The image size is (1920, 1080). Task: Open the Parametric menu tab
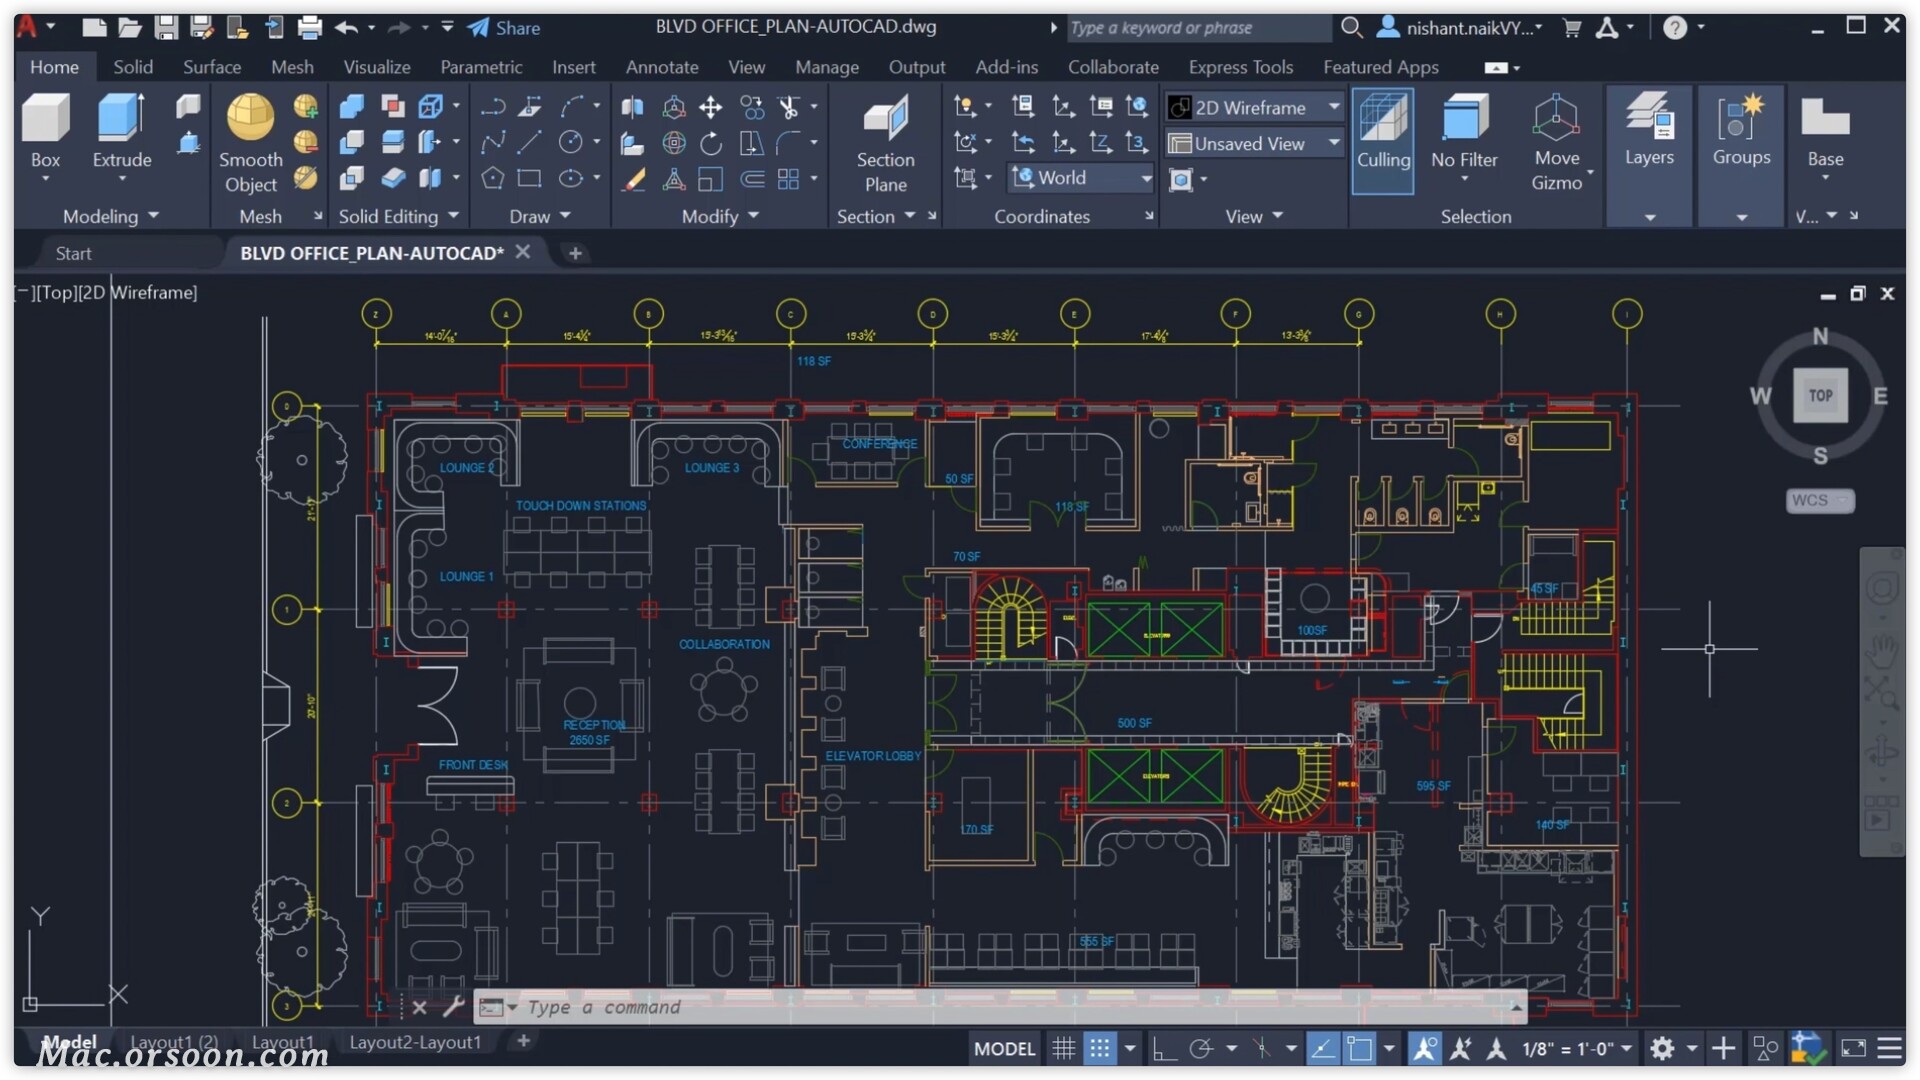pyautogui.click(x=479, y=66)
